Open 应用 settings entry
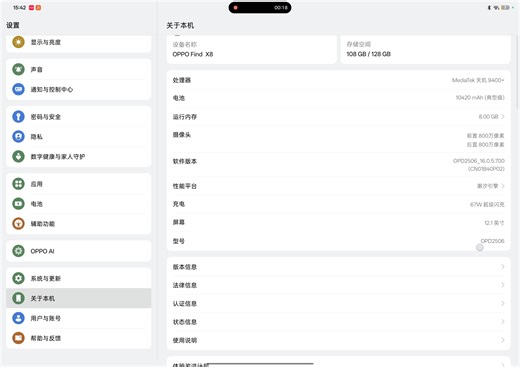 (x=79, y=184)
